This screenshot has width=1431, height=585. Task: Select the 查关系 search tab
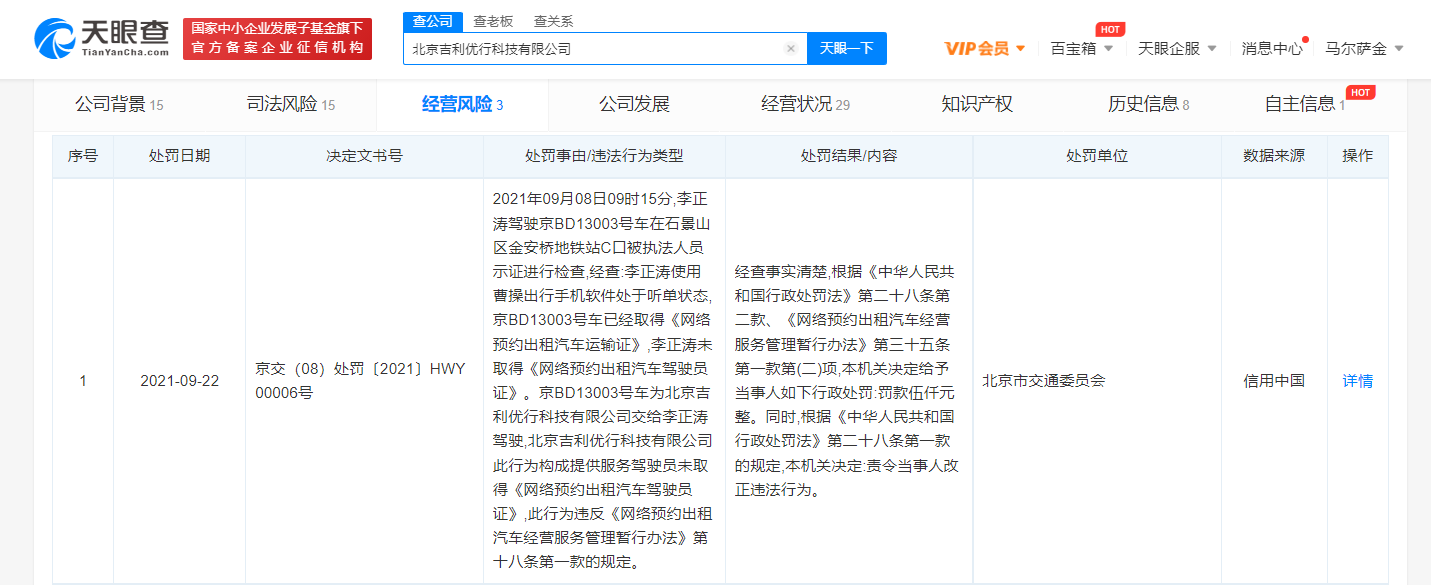553,21
